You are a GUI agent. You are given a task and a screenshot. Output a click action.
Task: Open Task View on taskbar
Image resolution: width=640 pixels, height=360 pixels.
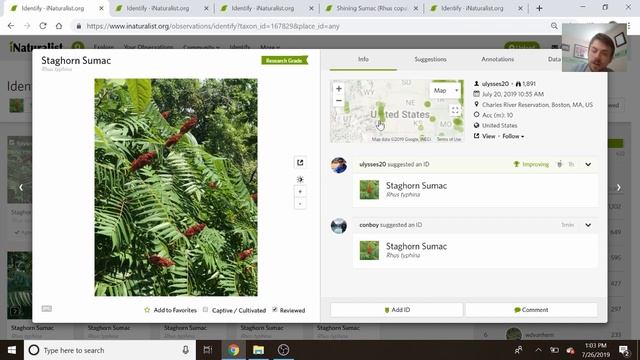pyautogui.click(x=208, y=350)
